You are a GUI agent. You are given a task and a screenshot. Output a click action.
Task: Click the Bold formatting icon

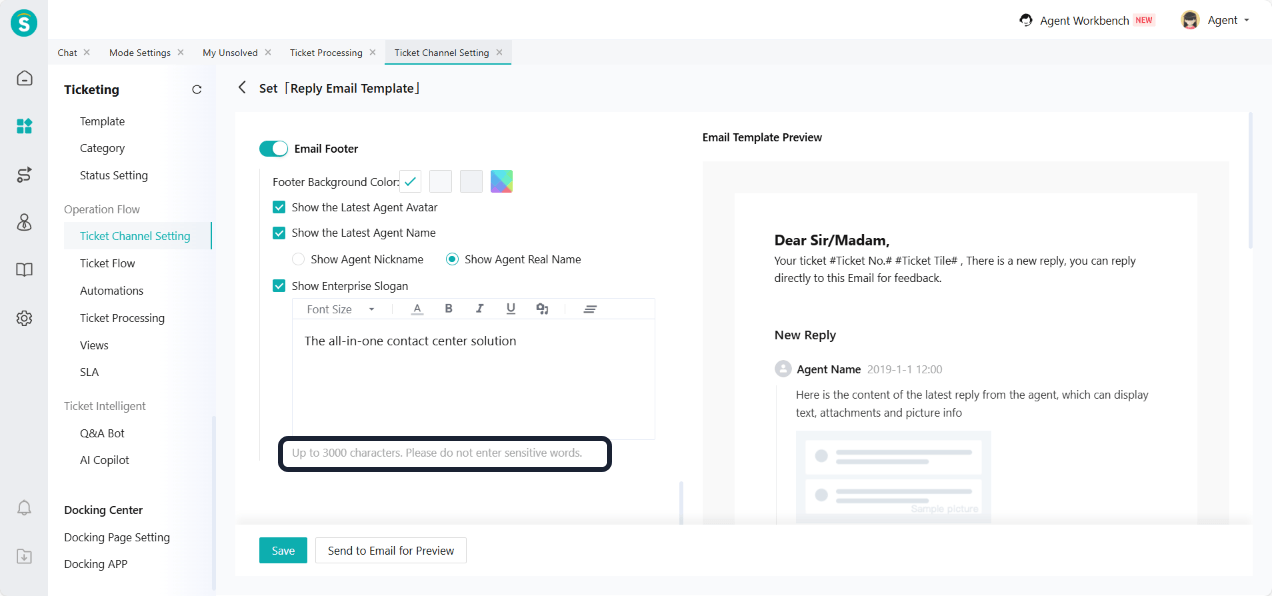[449, 309]
